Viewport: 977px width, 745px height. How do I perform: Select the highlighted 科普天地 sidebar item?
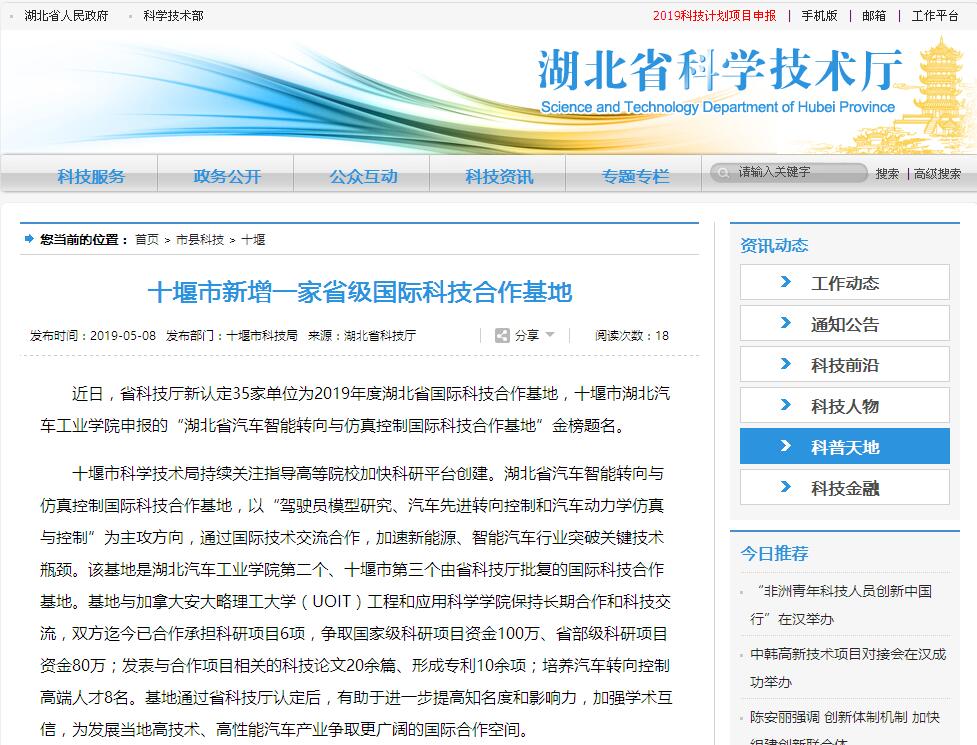coord(844,447)
